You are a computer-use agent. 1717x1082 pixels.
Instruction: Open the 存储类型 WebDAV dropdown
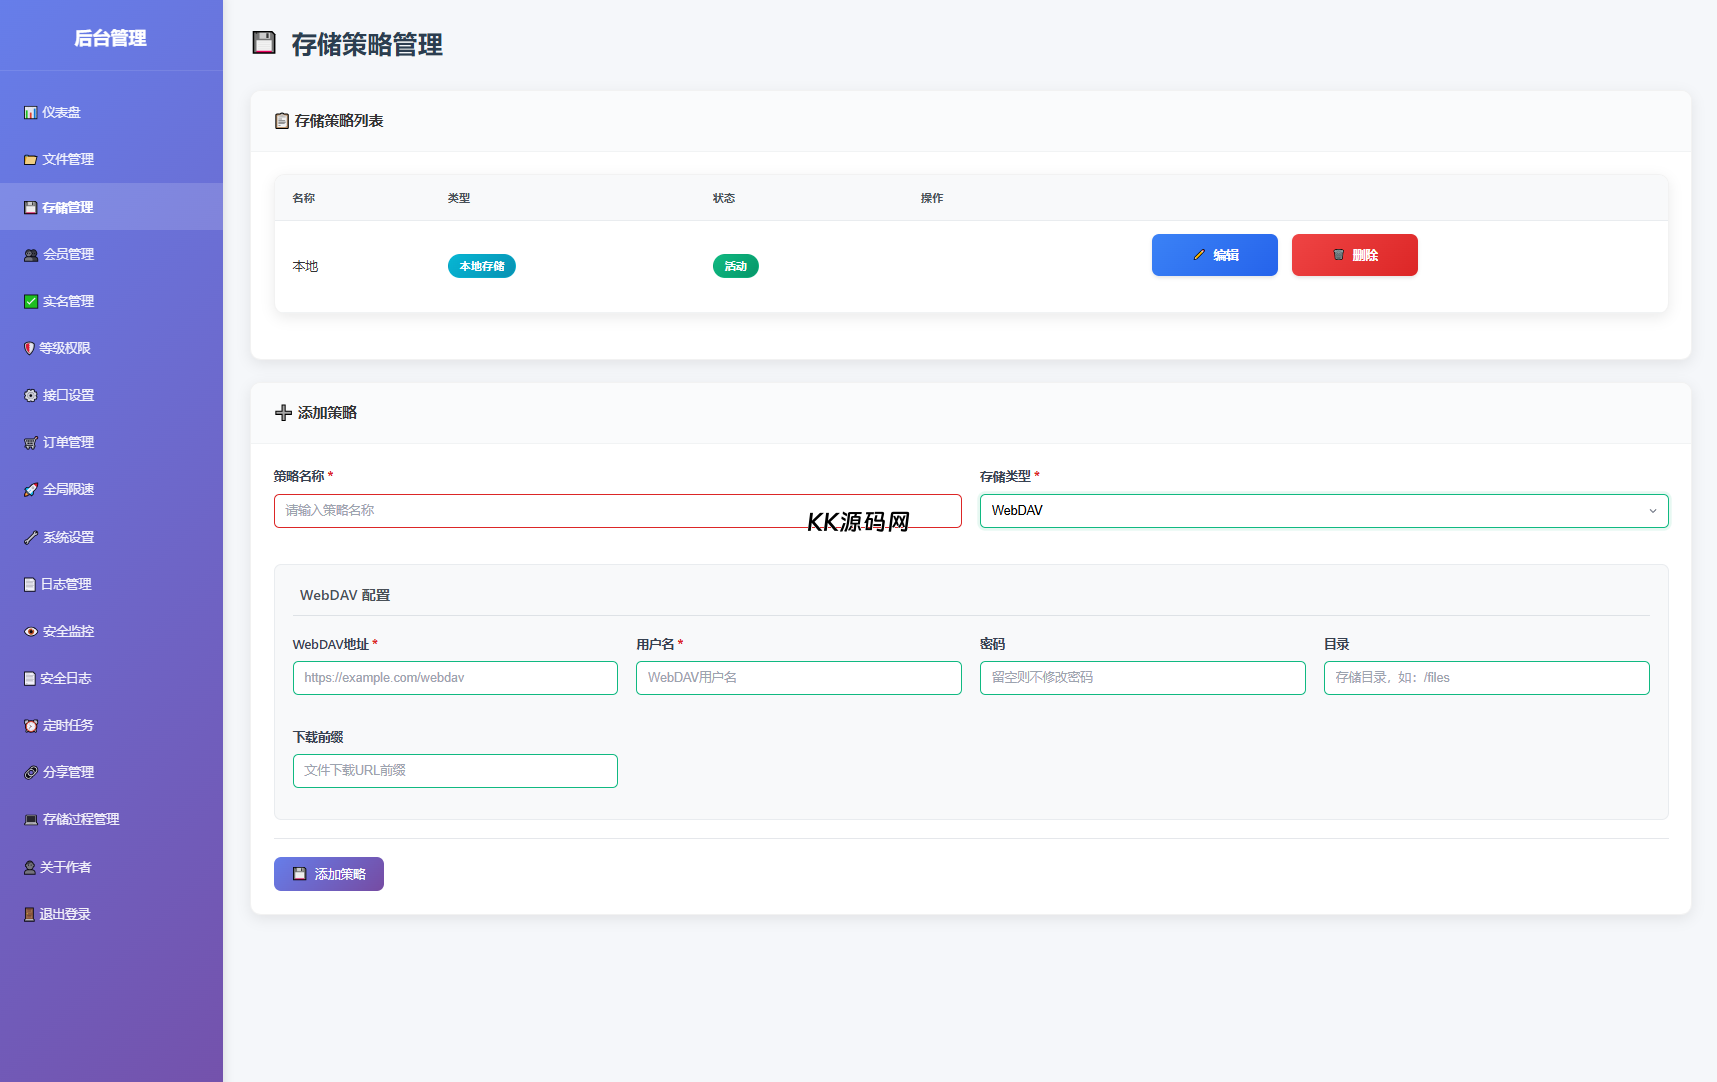(x=1323, y=511)
